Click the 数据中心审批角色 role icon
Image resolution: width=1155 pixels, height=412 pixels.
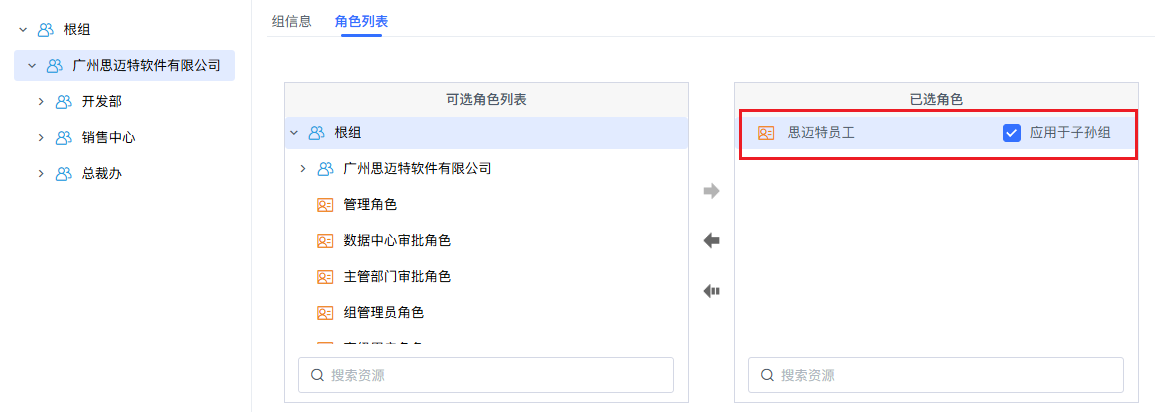325,241
